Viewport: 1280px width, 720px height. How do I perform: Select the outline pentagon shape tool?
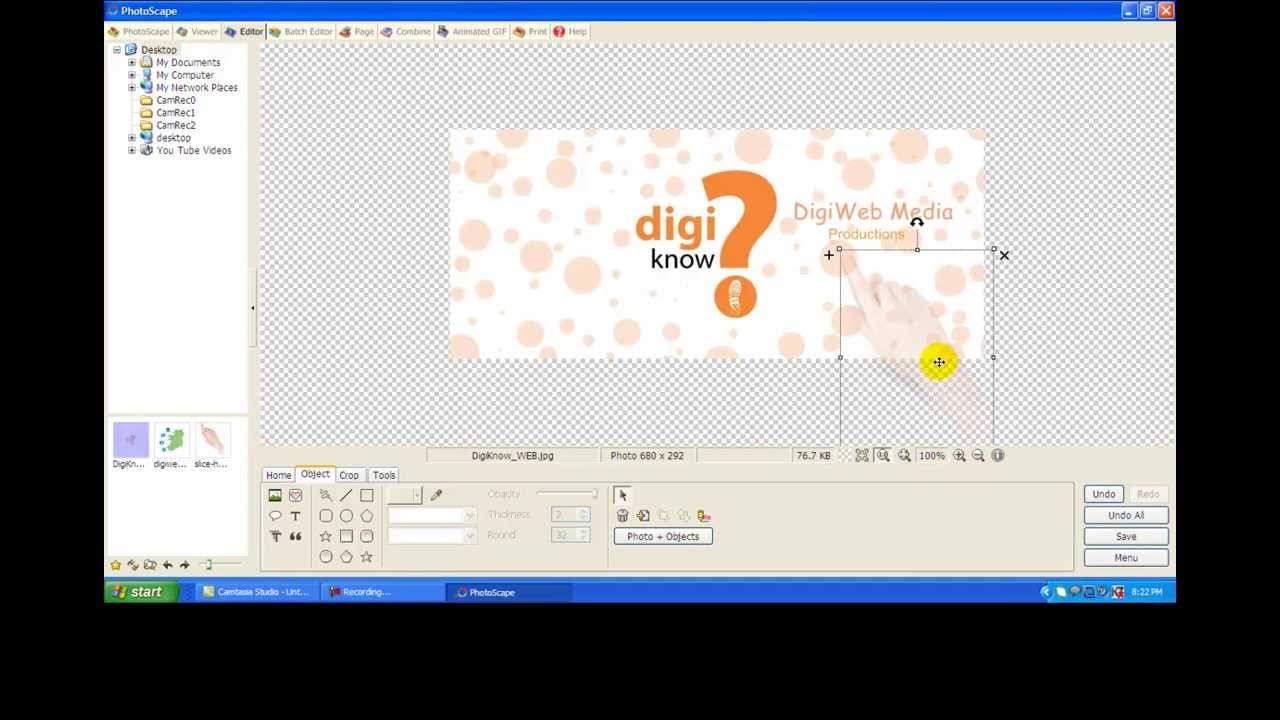(367, 516)
